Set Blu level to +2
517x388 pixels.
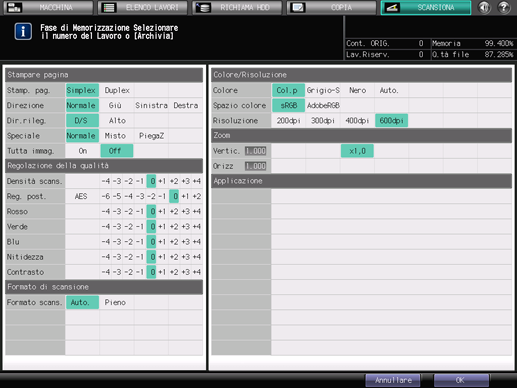174,242
